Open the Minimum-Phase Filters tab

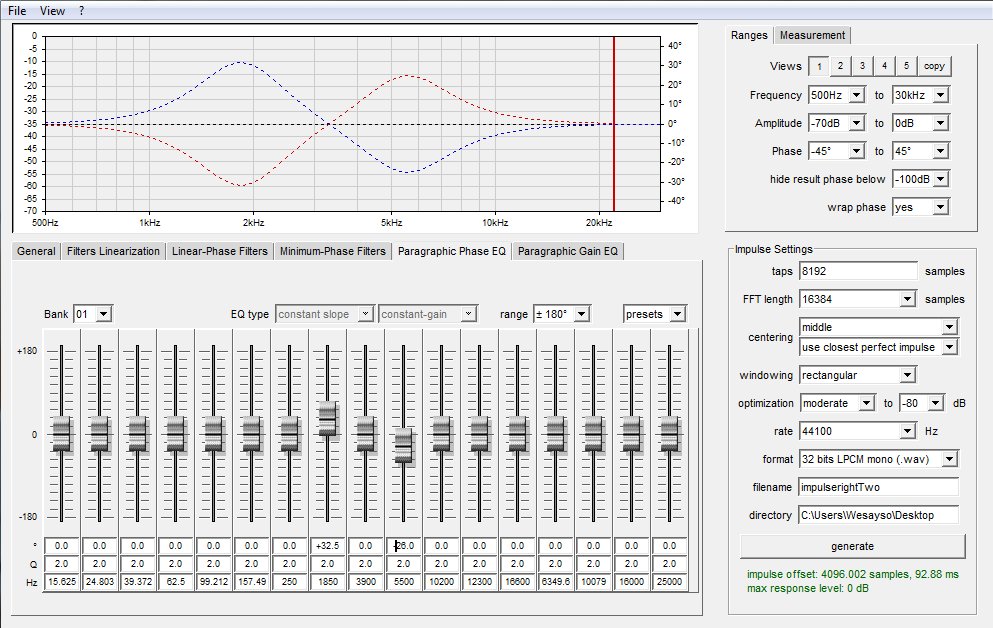coord(332,251)
